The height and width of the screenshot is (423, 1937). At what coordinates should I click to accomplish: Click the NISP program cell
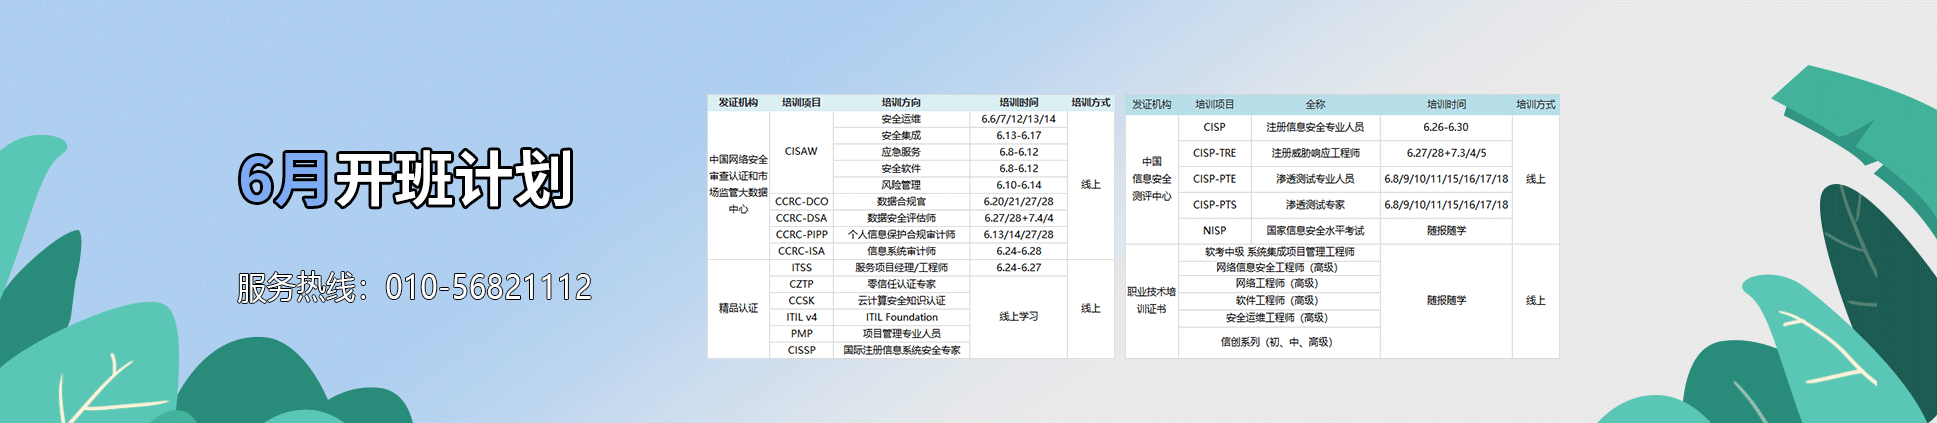tap(1214, 231)
